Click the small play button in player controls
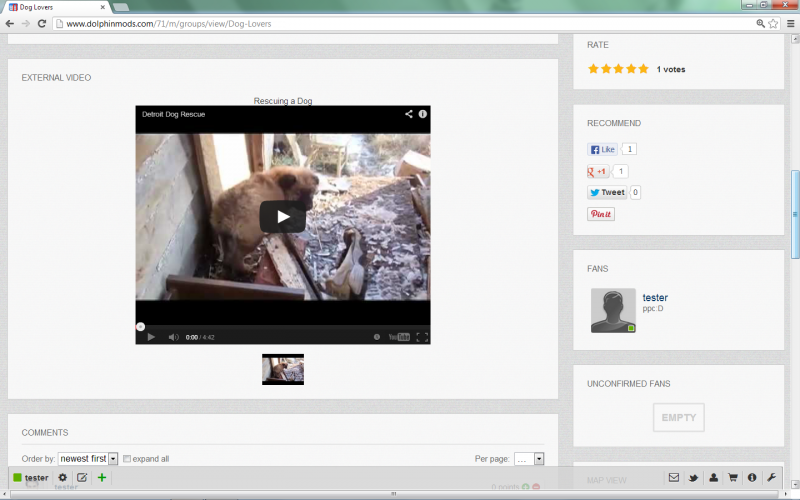Screen dimensions: 800x500 tap(151, 337)
